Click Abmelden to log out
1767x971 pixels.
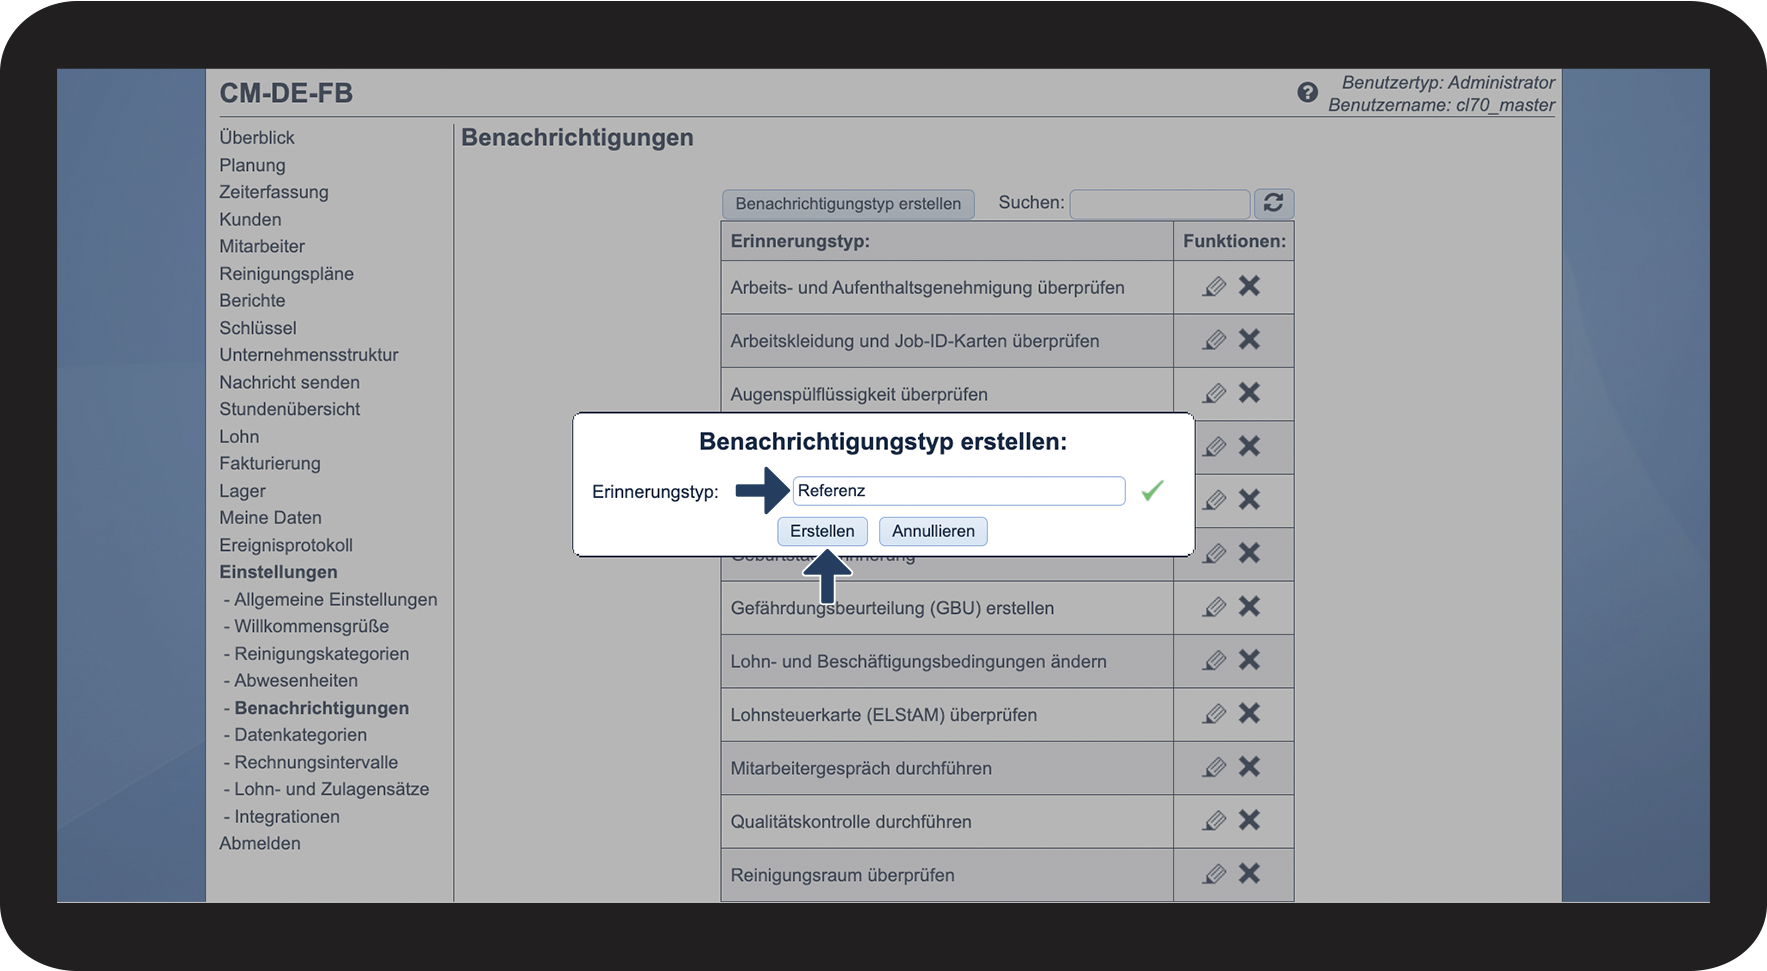[260, 843]
